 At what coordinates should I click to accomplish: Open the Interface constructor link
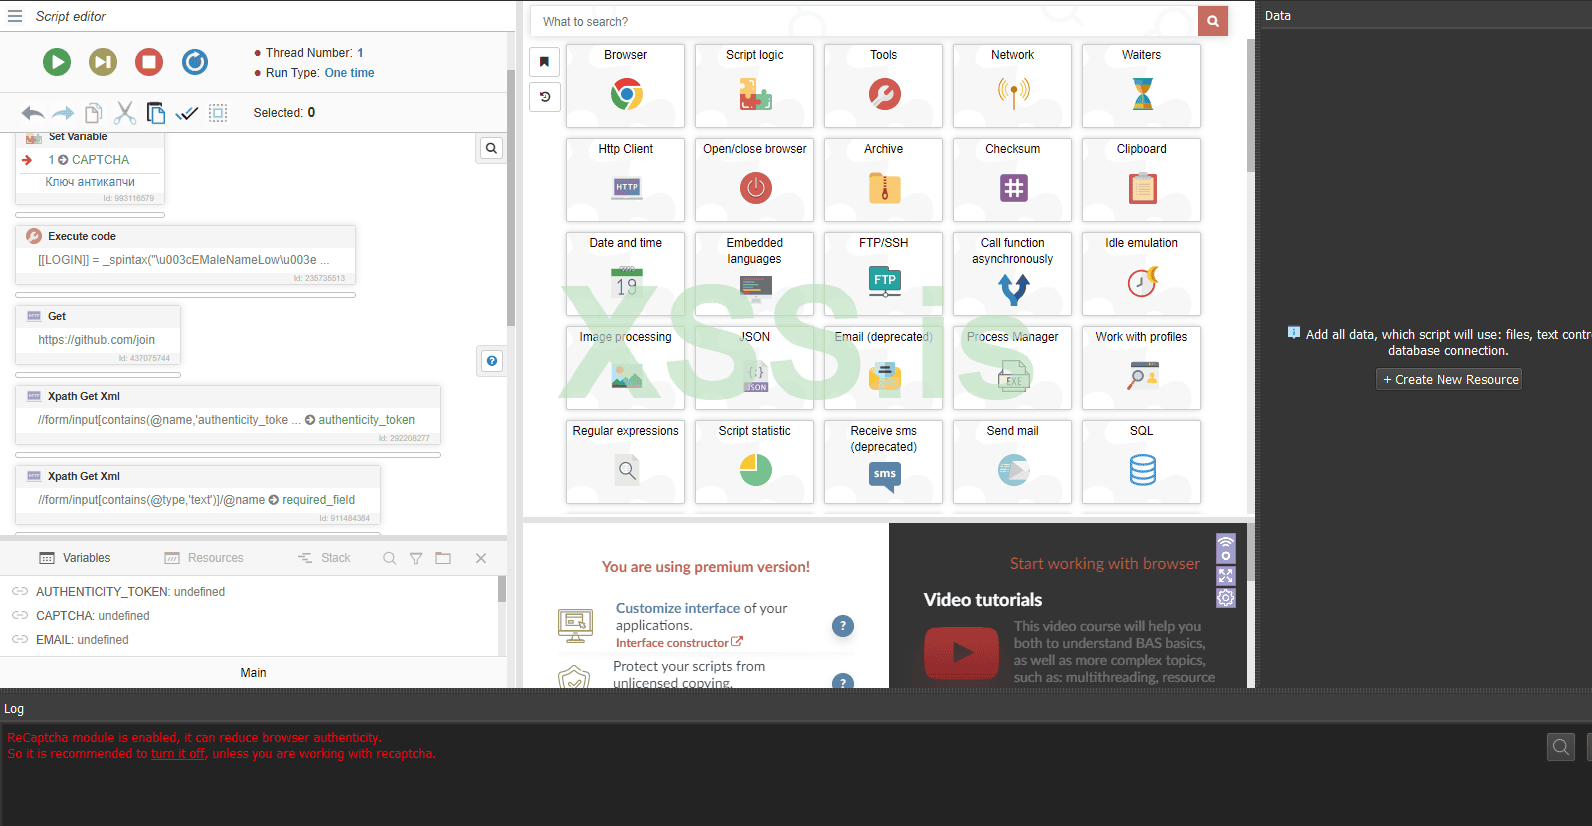coord(679,643)
